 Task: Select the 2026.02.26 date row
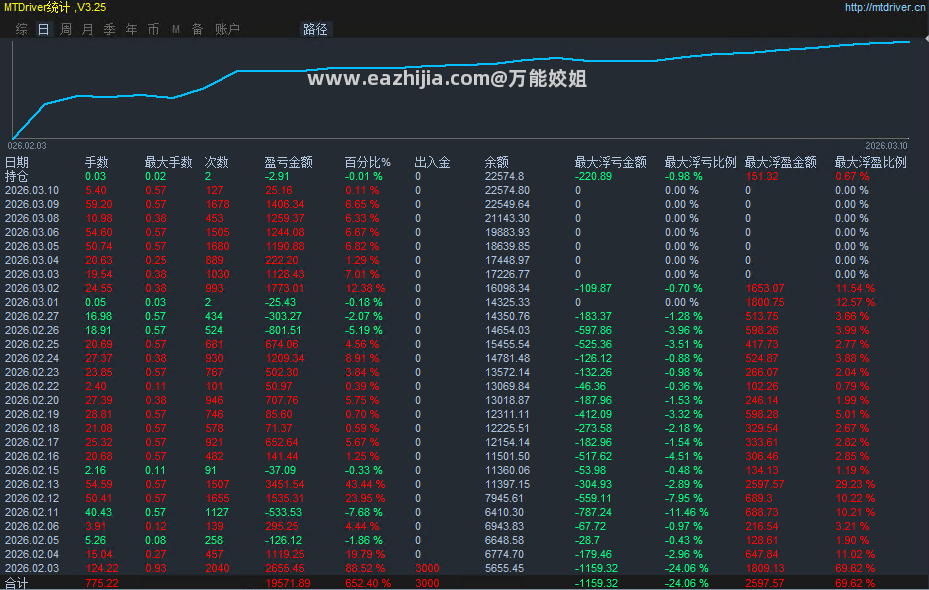tap(32, 331)
